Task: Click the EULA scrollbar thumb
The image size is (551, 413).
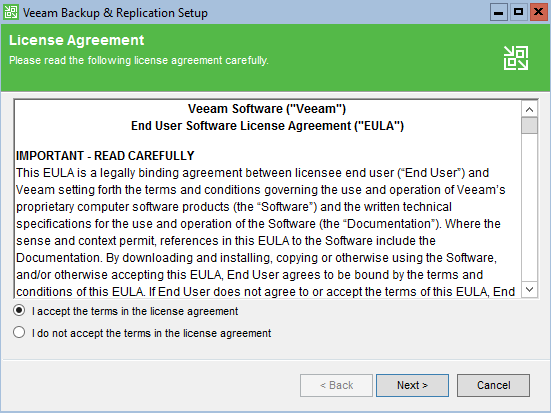Action: coord(530,126)
